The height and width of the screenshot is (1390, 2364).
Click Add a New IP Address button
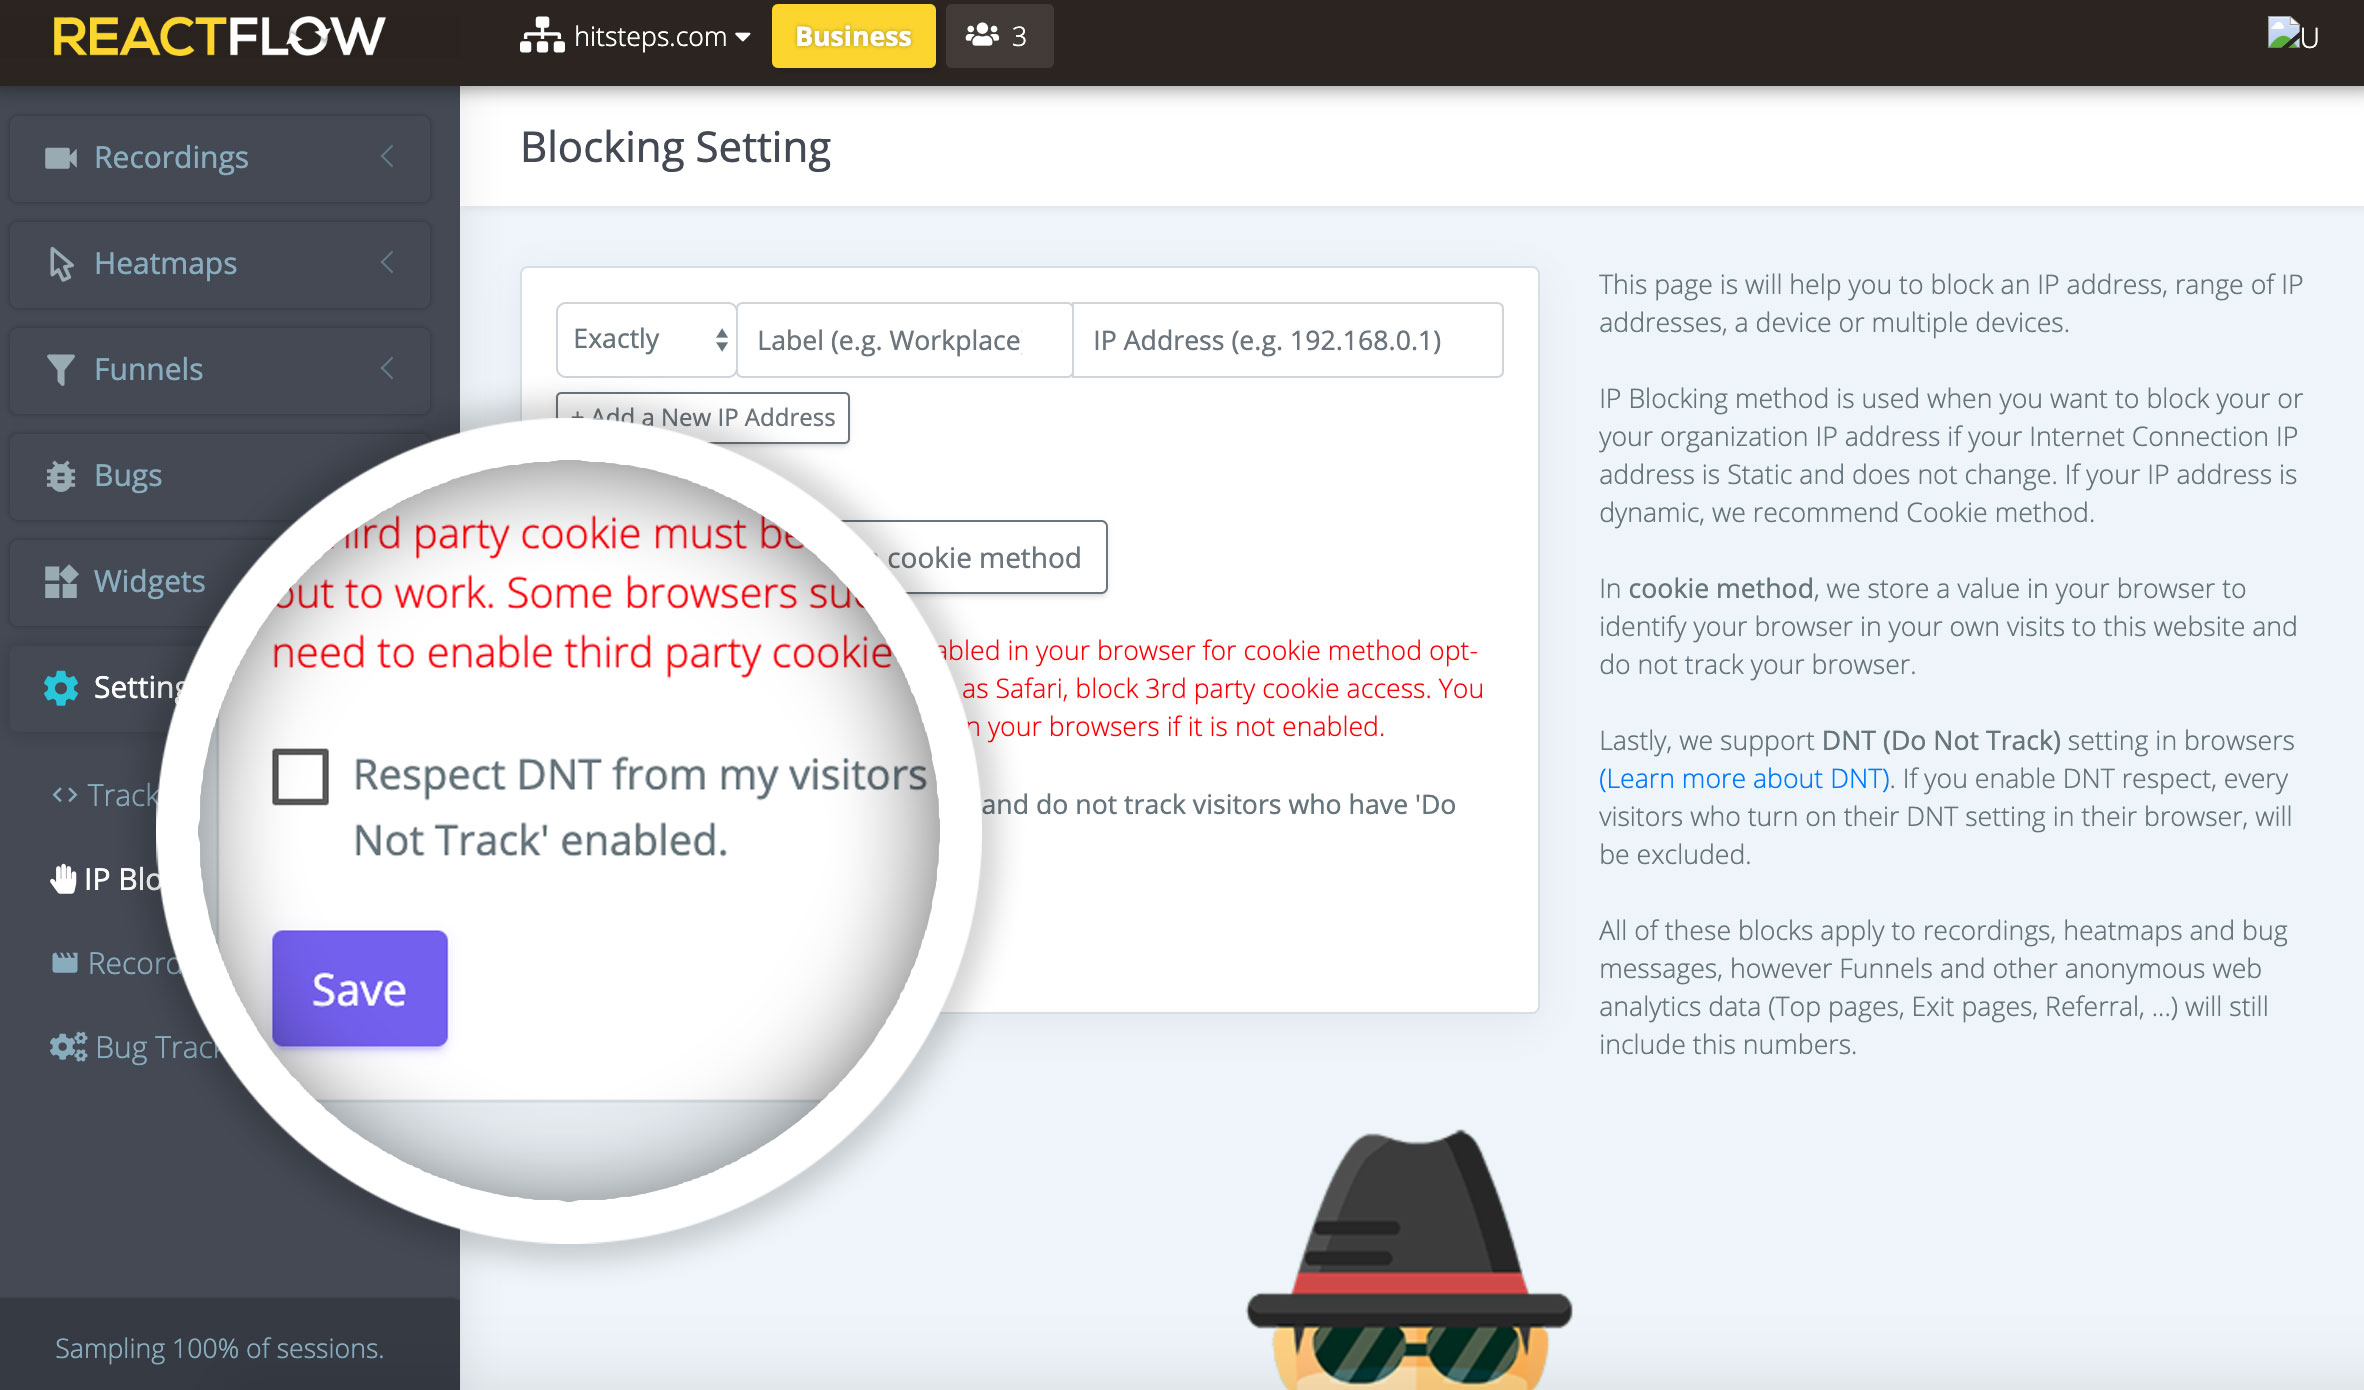click(703, 418)
